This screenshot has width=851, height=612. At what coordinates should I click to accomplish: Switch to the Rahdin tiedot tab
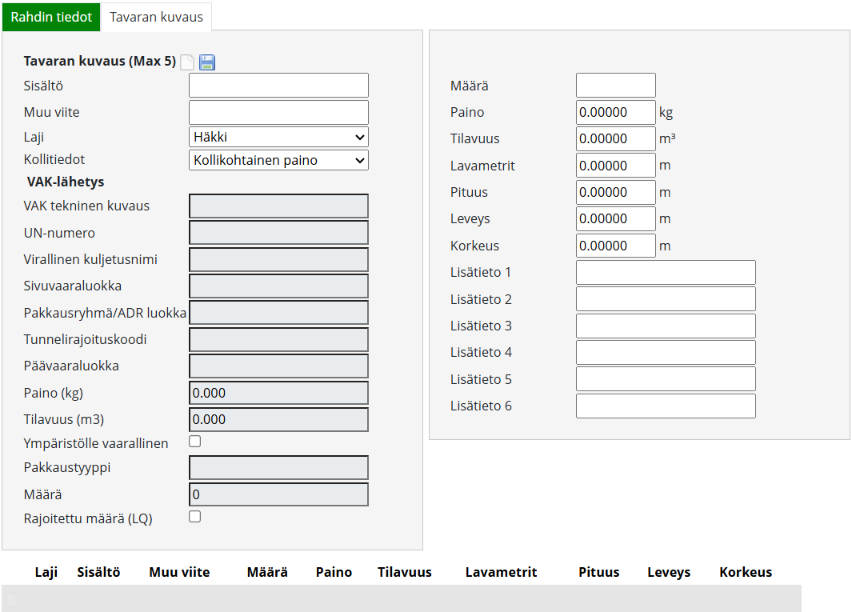[51, 17]
